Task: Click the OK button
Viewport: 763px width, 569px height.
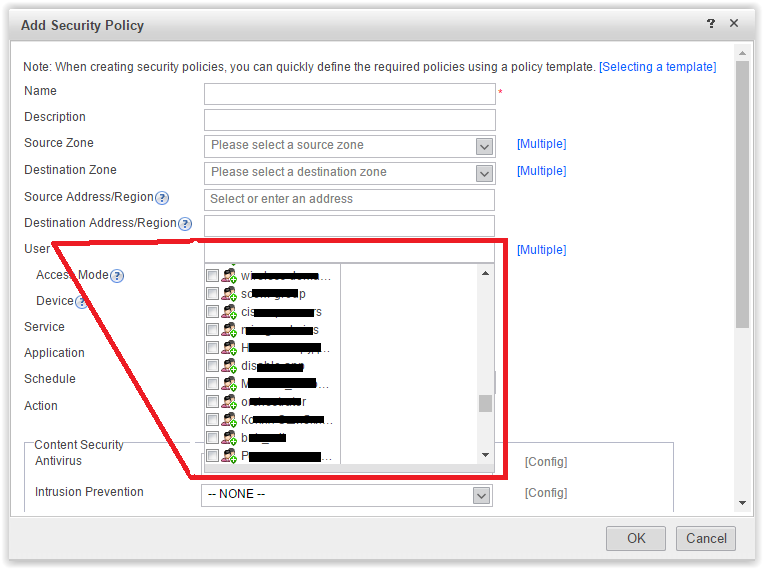Action: [x=636, y=538]
